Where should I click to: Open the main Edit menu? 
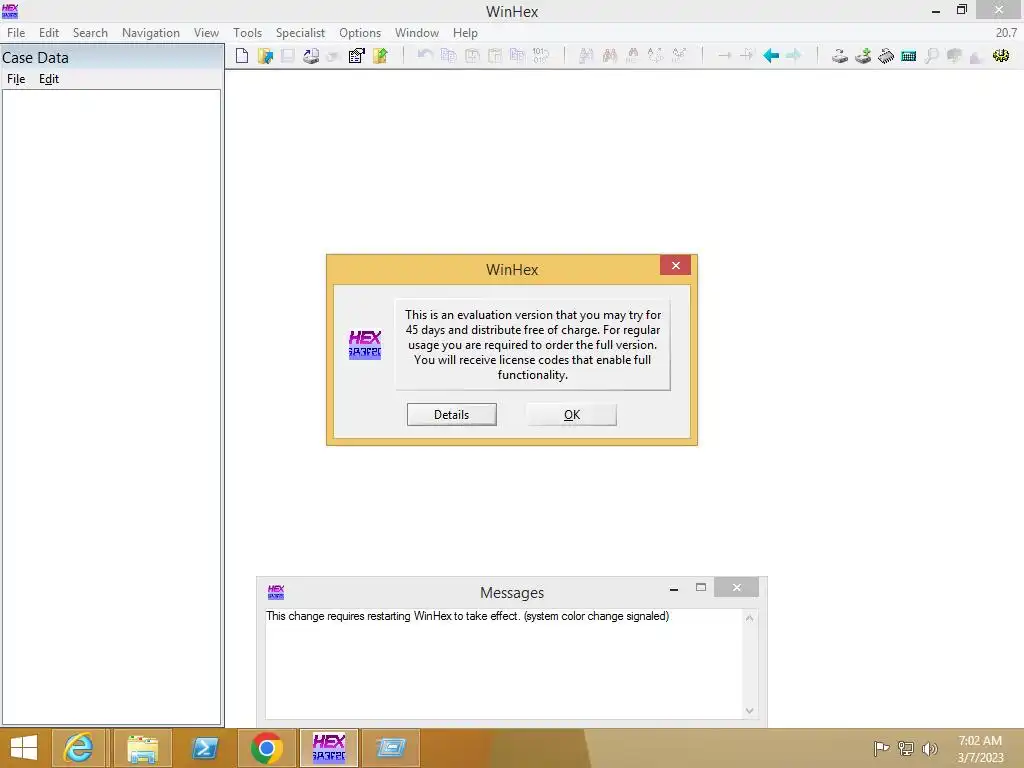[x=49, y=33]
